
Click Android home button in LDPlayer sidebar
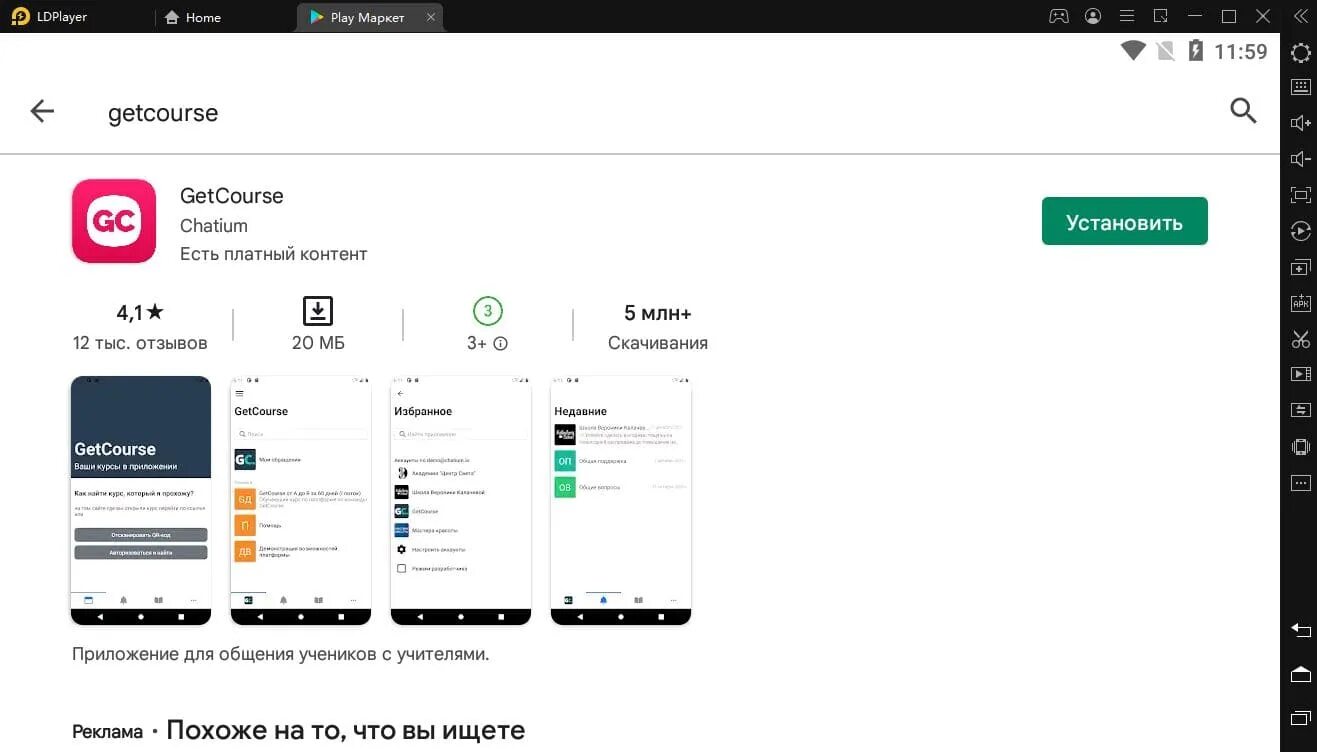tap(1300, 674)
